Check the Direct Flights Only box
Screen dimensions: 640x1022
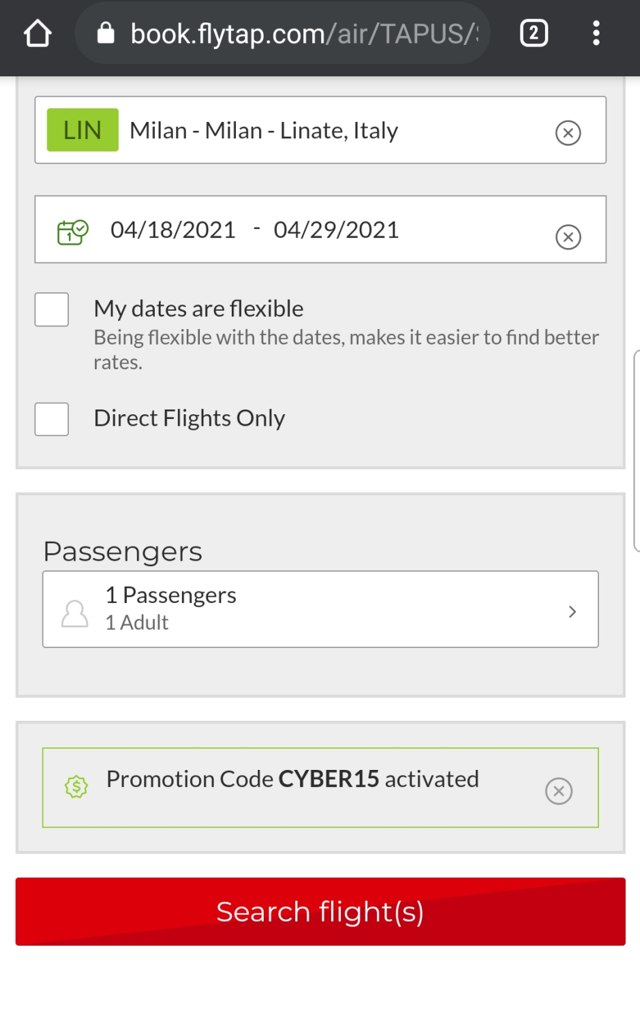[52, 419]
